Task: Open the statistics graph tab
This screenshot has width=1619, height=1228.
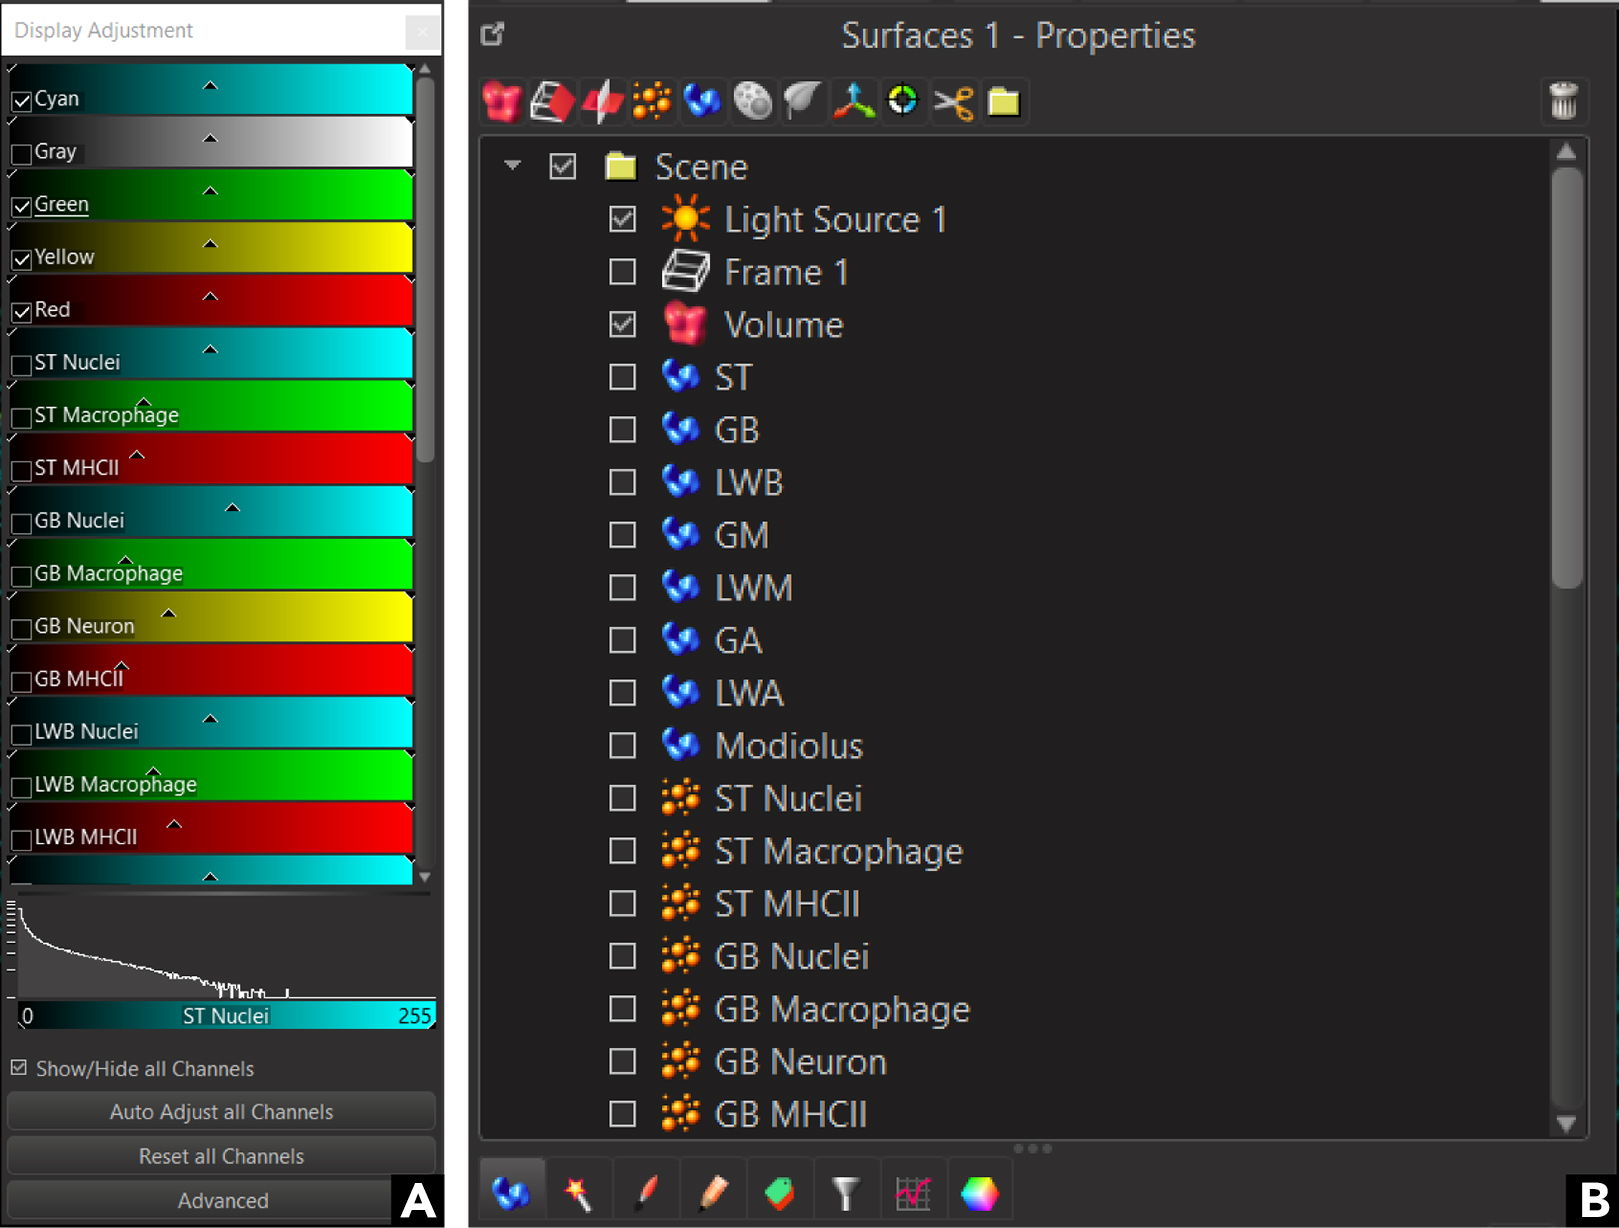Action: click(x=913, y=1193)
